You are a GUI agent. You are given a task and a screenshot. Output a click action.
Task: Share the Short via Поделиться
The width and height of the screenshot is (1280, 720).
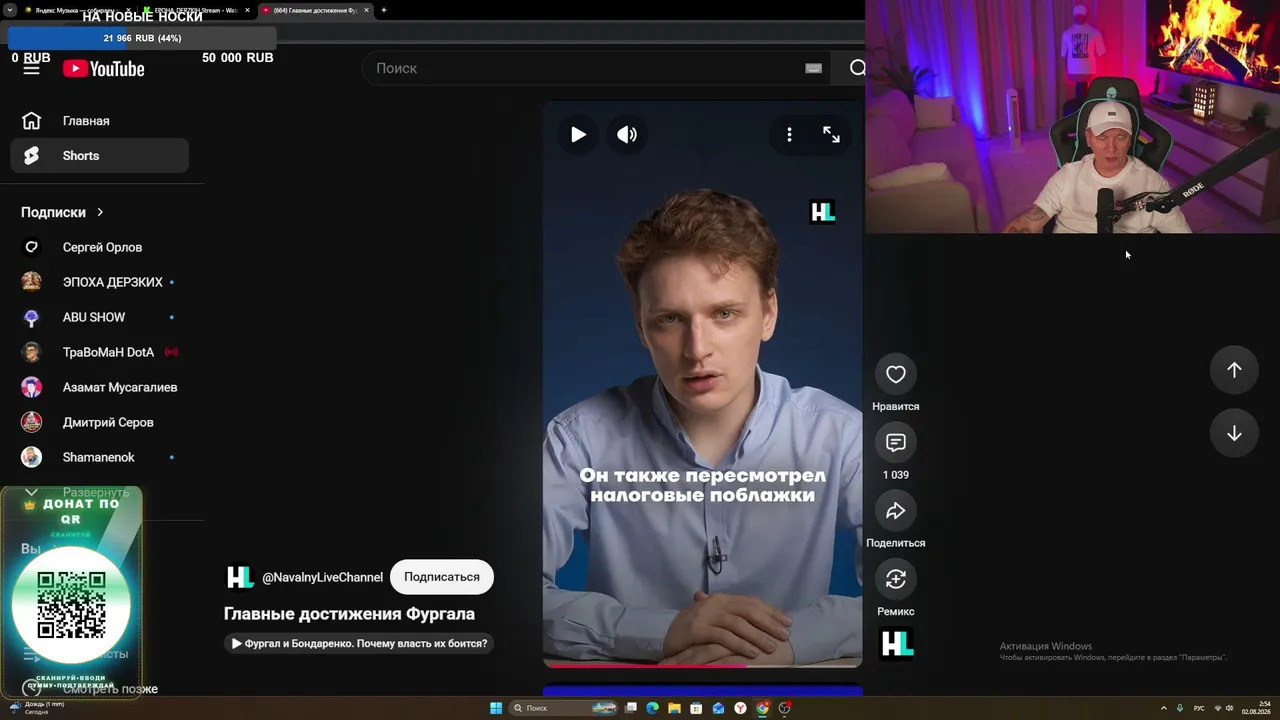click(896, 511)
